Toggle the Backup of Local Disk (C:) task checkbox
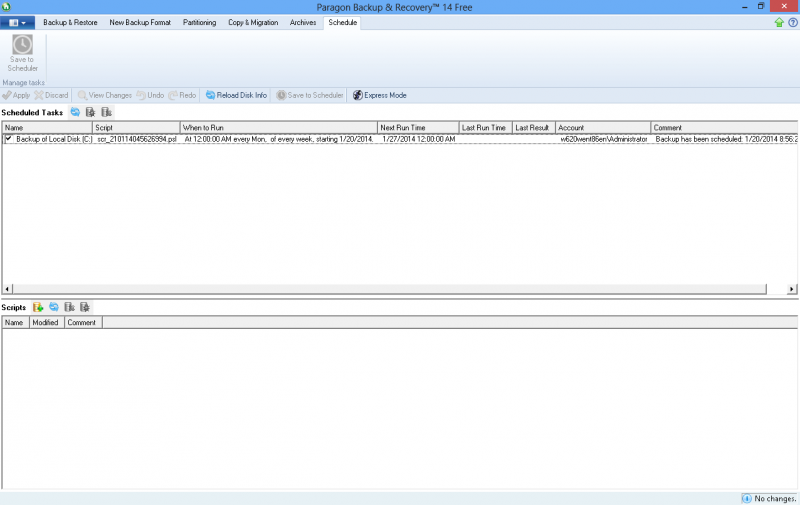The height and width of the screenshot is (505, 800). [9, 138]
